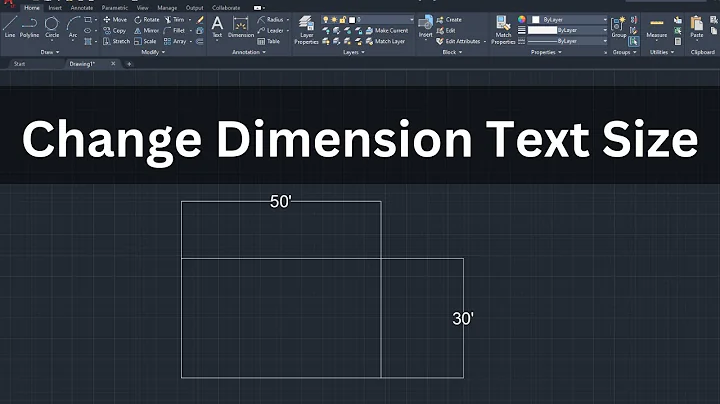Activate the Copy command
This screenshot has width=720, height=404.
[114, 31]
